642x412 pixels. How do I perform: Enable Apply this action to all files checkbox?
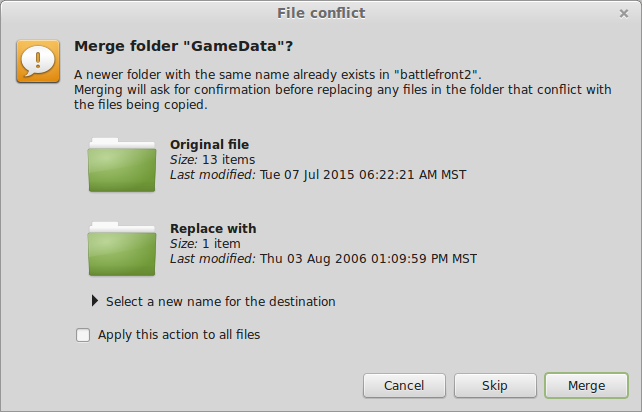(x=83, y=335)
